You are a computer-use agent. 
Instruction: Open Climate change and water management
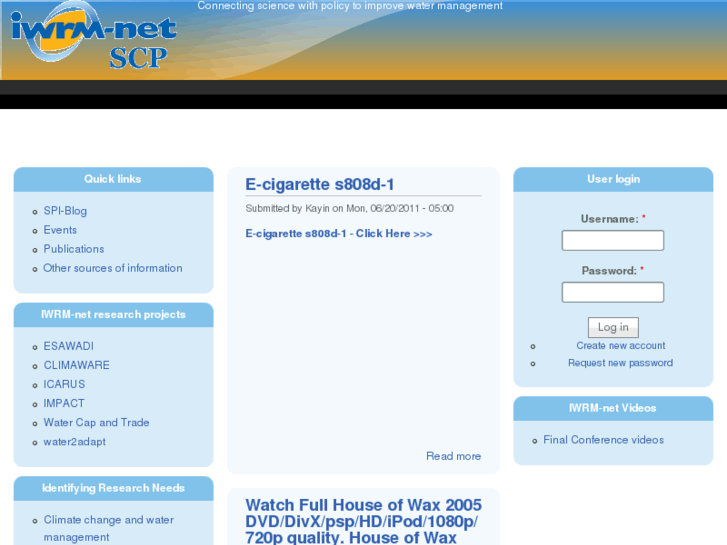(x=108, y=528)
